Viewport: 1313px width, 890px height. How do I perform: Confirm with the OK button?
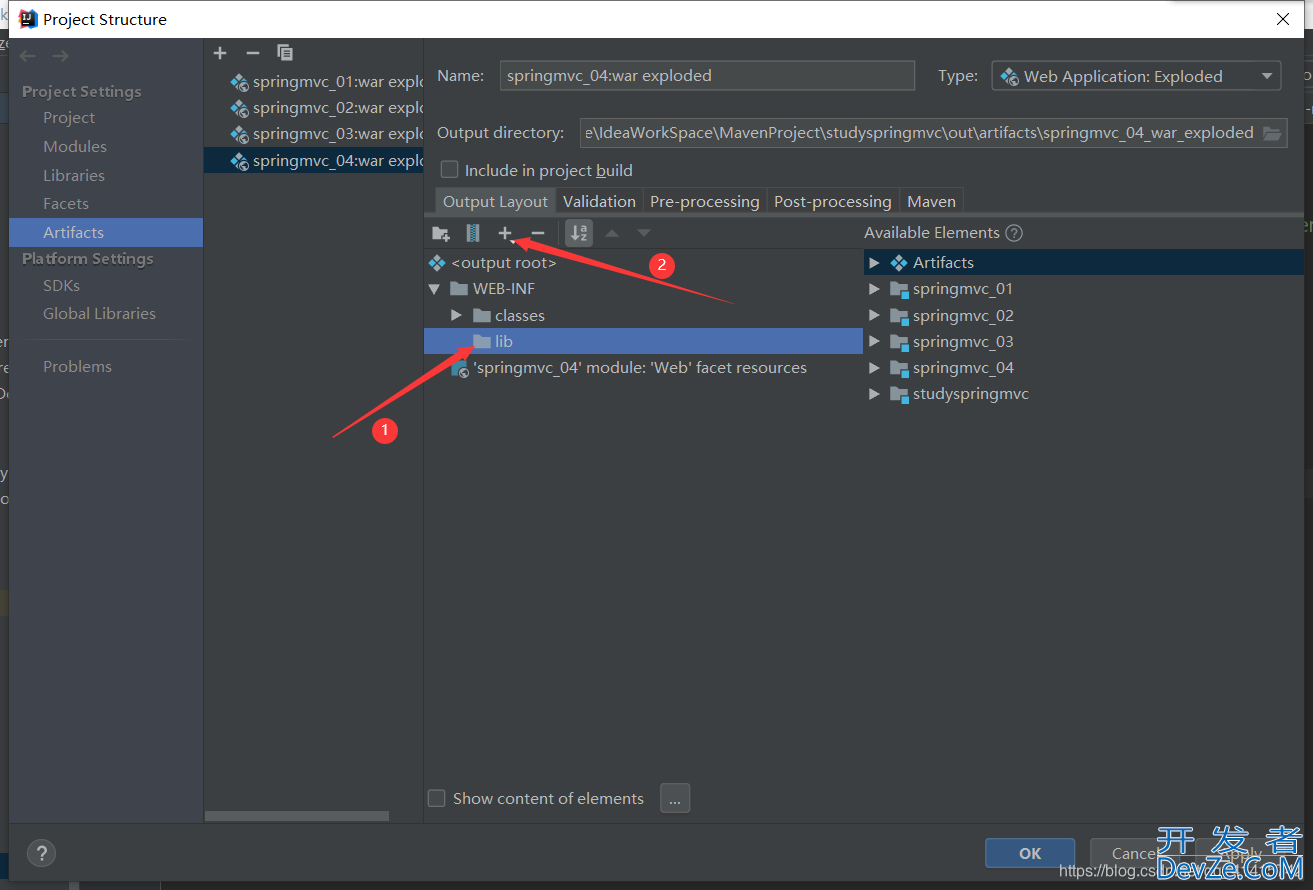pyautogui.click(x=1030, y=853)
